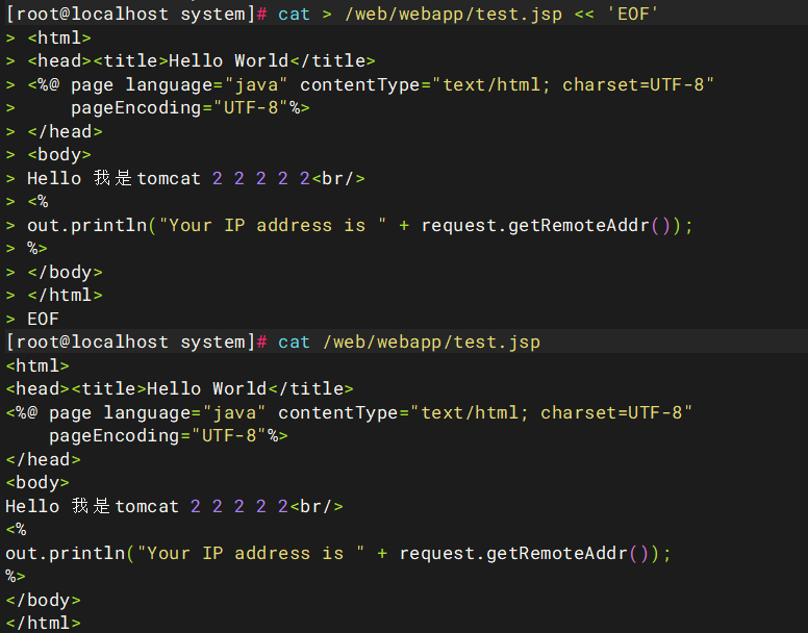The width and height of the screenshot is (808, 633).
Task: Click '</html>' last line of cat output
Action: tap(43, 623)
